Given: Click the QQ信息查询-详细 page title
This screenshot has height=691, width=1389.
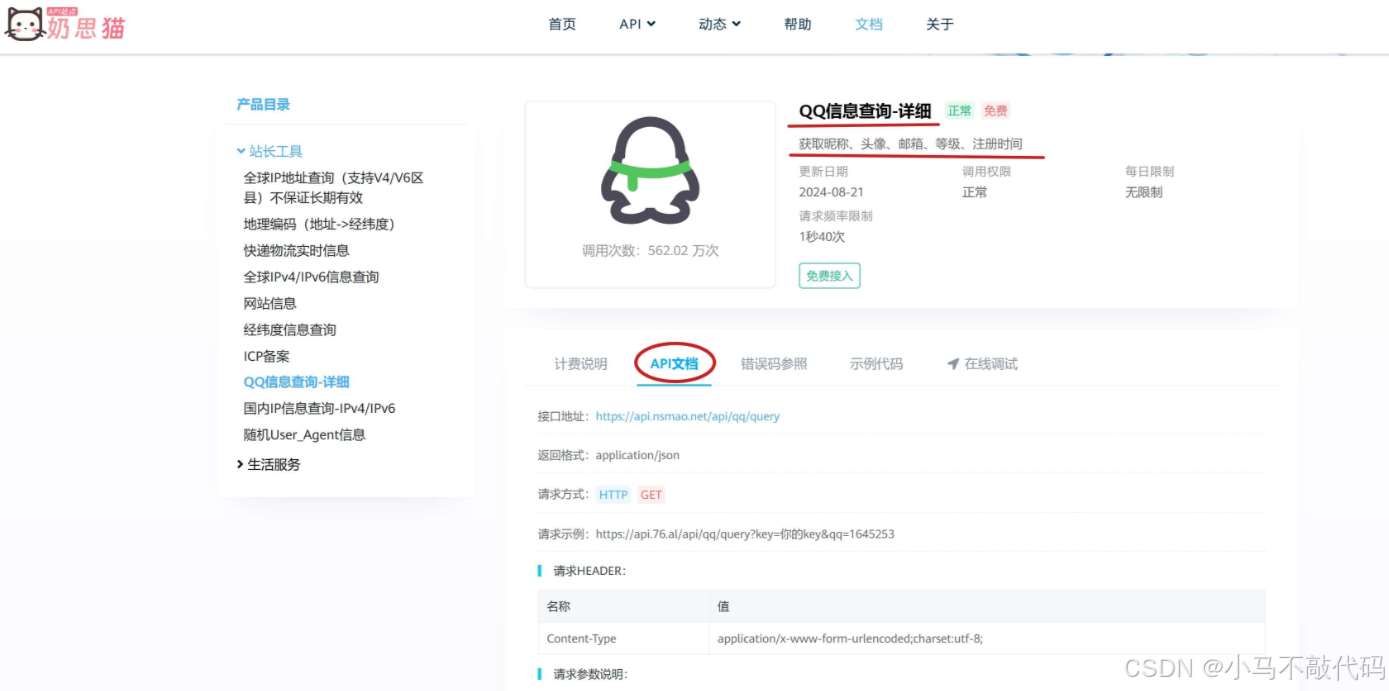Looking at the screenshot, I should point(866,111).
